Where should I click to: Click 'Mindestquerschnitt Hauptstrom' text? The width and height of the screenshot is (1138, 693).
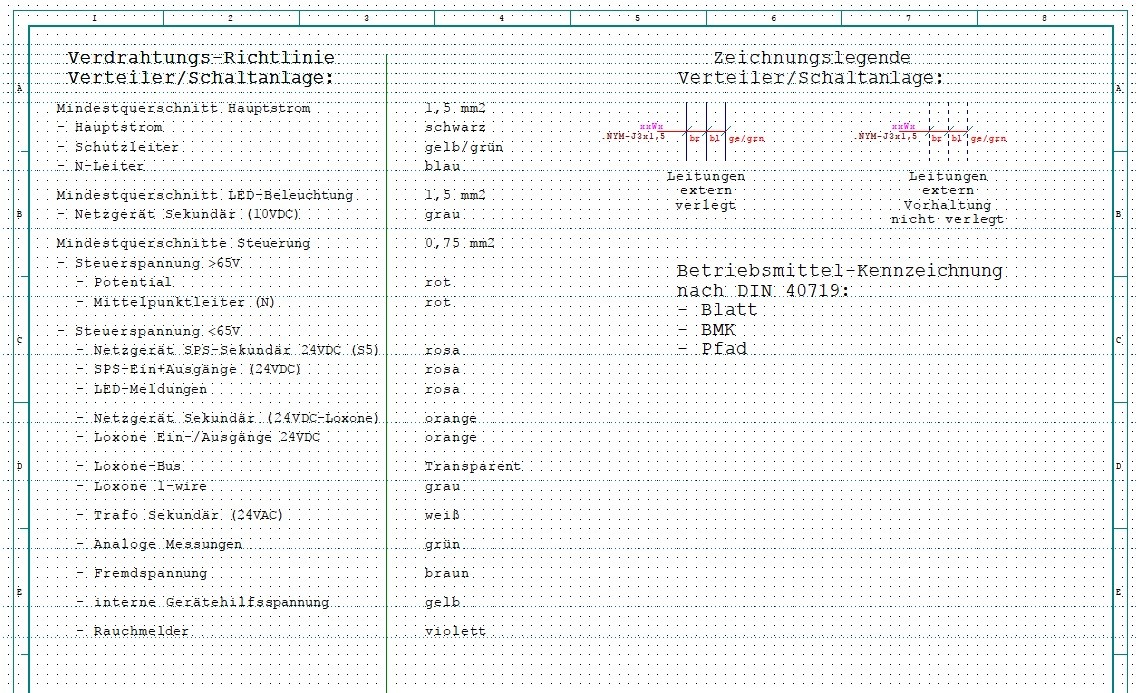click(183, 108)
